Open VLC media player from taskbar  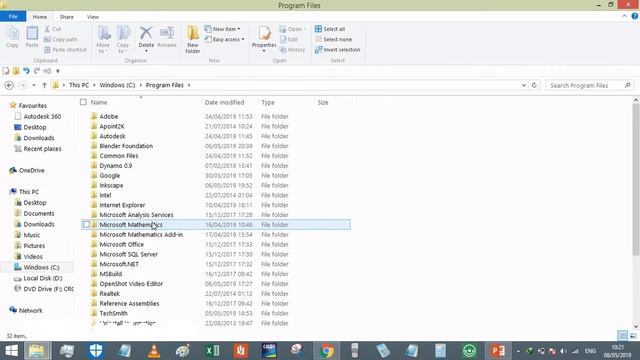click(x=154, y=351)
